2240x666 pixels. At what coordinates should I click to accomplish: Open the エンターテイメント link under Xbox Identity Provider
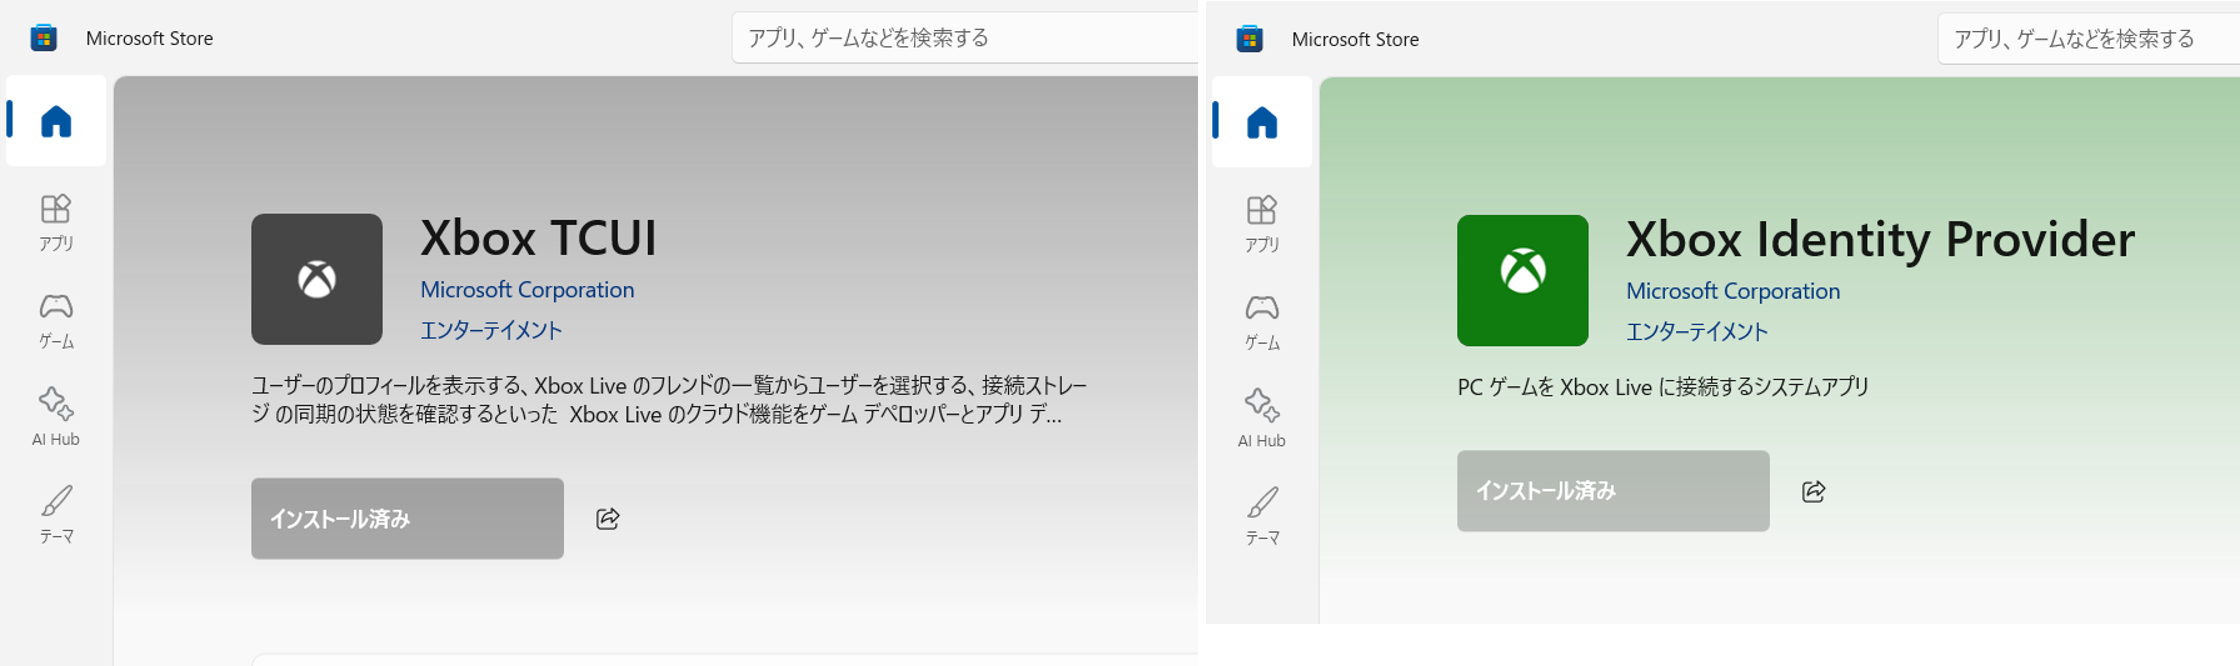1697,331
